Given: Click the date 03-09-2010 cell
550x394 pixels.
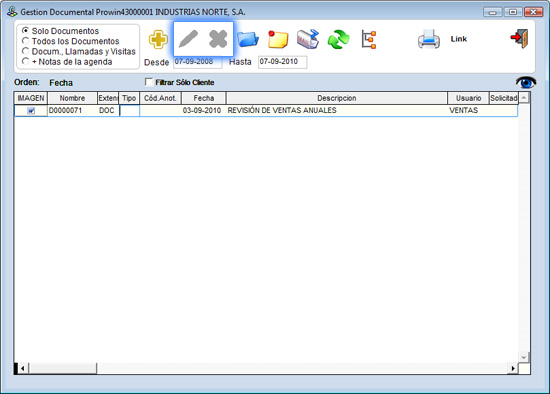Looking at the screenshot, I should click(202, 111).
